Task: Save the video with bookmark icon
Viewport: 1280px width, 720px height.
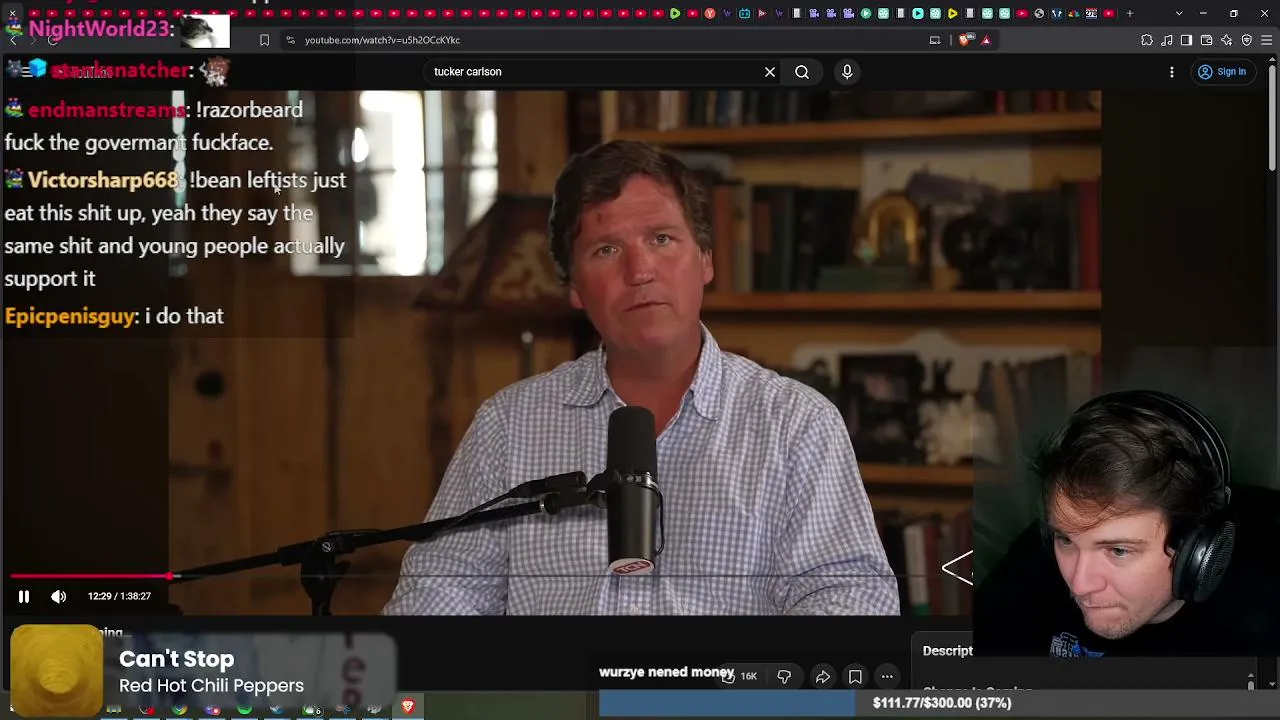Action: click(x=855, y=676)
